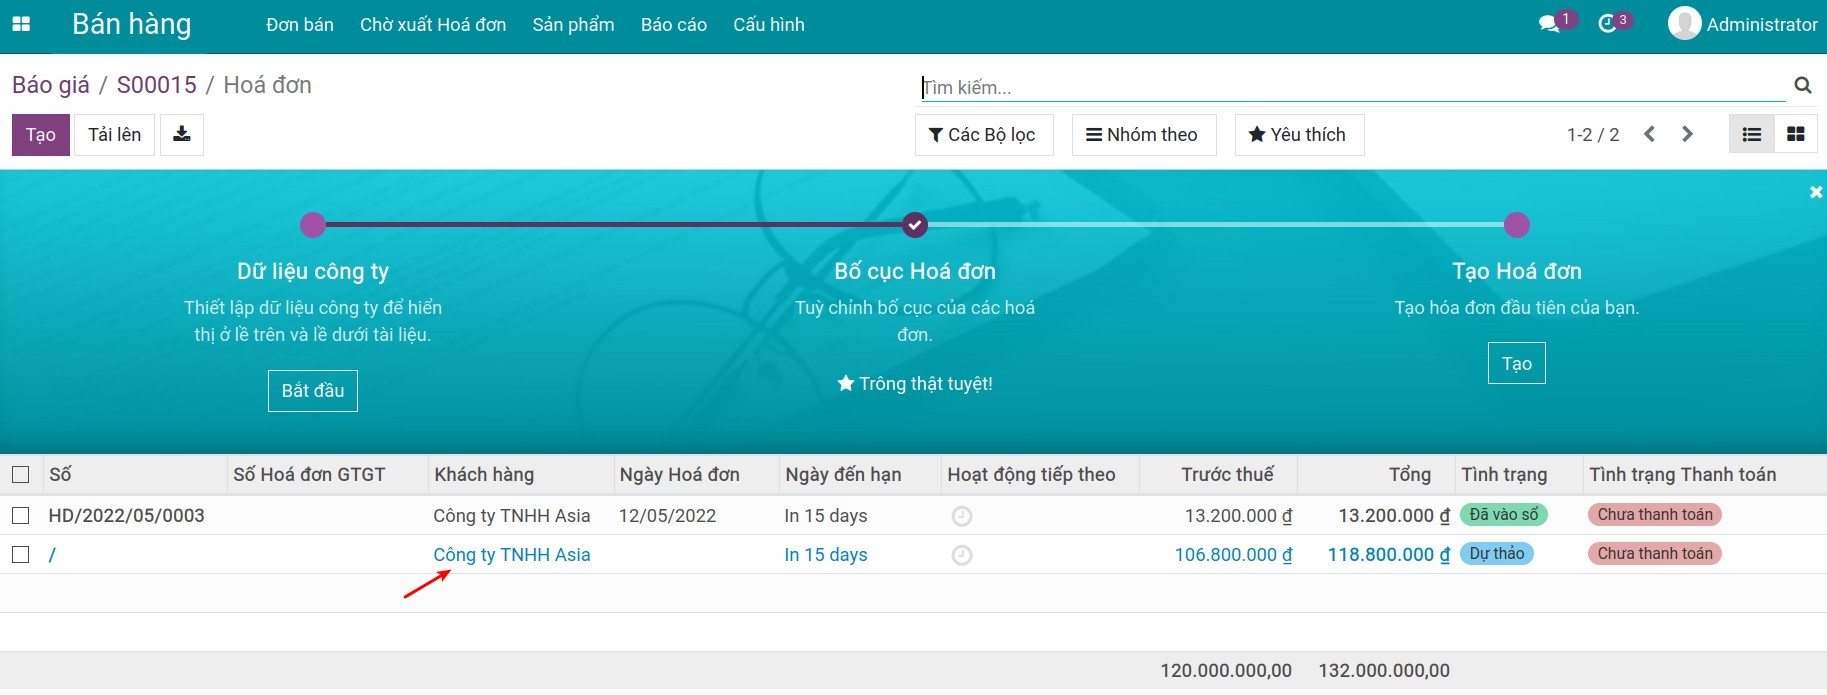1827x695 pixels.
Task: Open the Báo cáo menu
Action: pyautogui.click(x=674, y=24)
